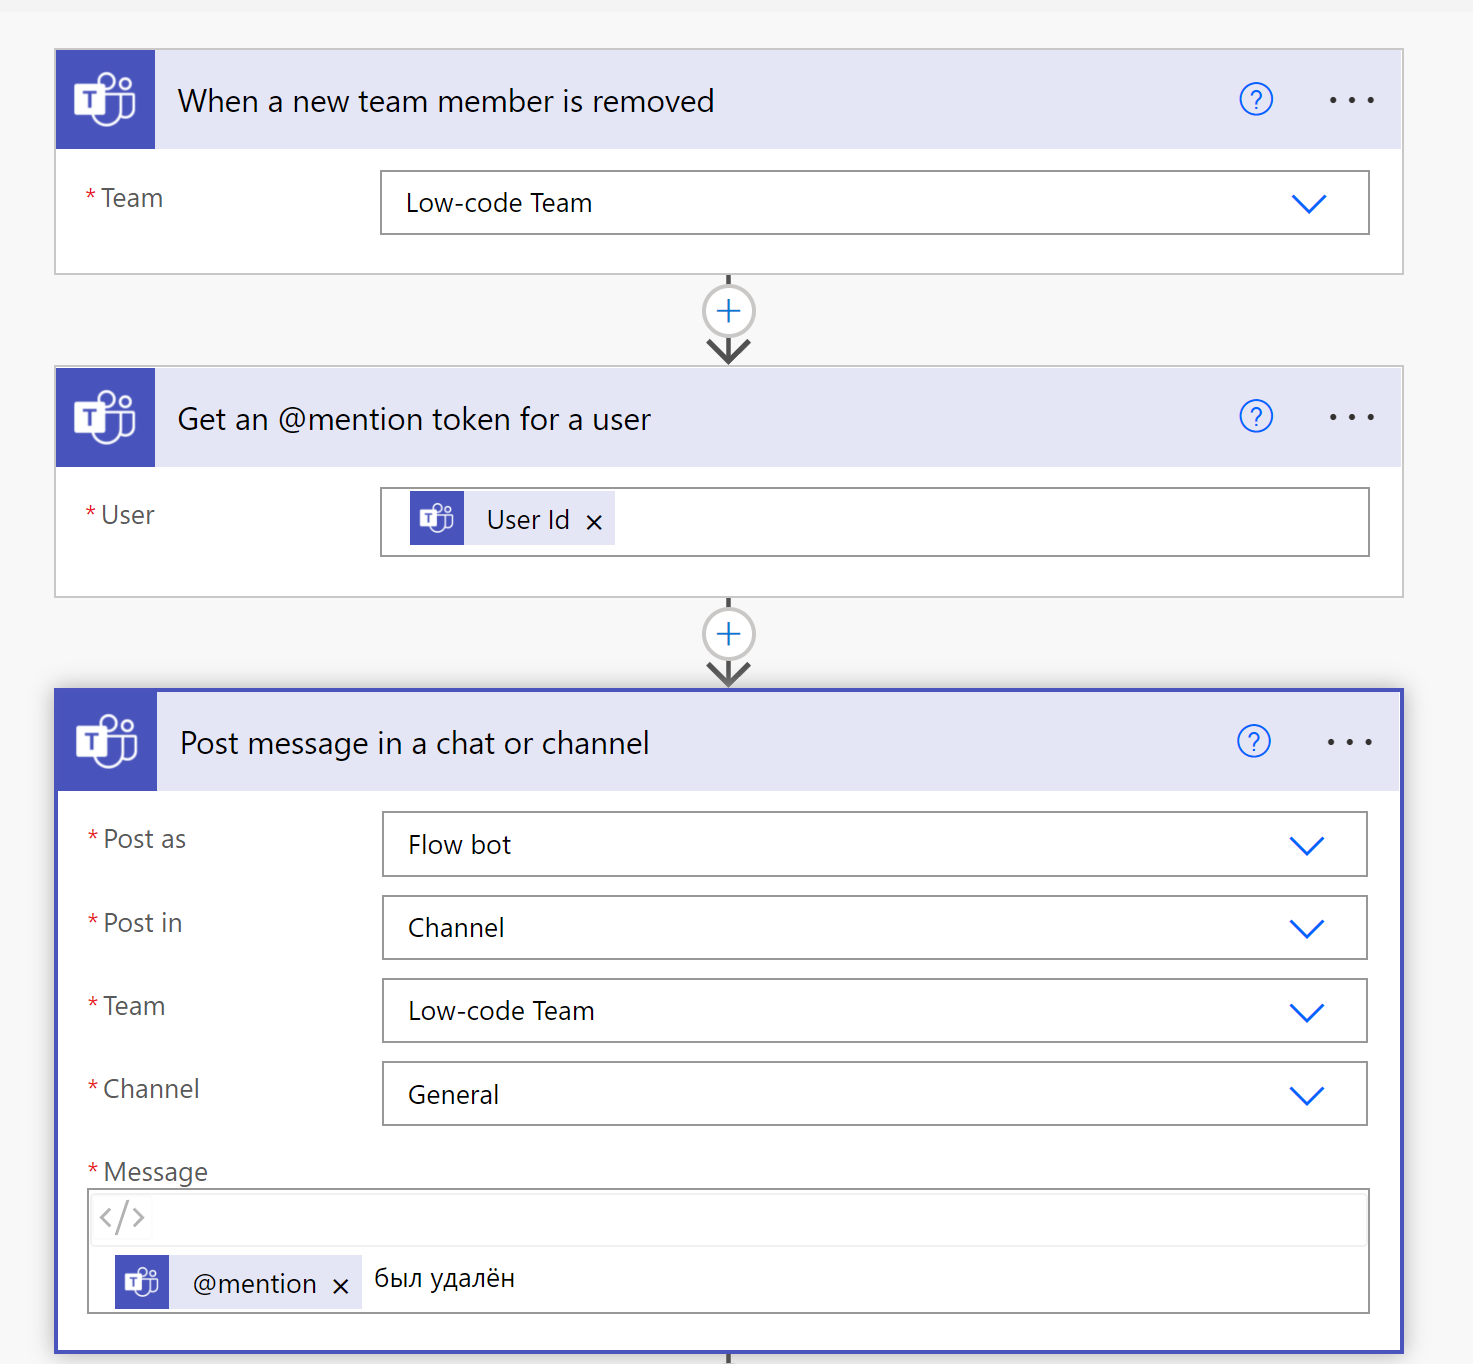1473x1364 pixels.
Task: Open help for the team member removed trigger
Action: pos(1256,99)
